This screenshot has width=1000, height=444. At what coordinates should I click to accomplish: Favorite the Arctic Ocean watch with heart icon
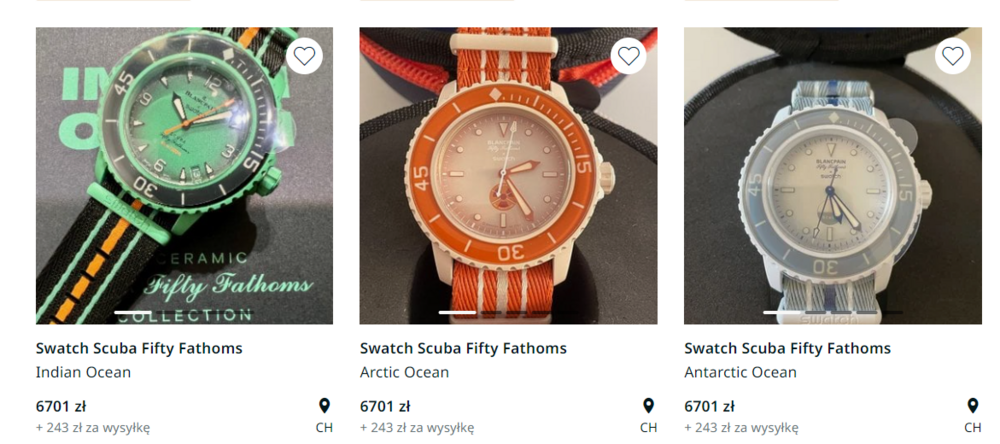tap(628, 56)
